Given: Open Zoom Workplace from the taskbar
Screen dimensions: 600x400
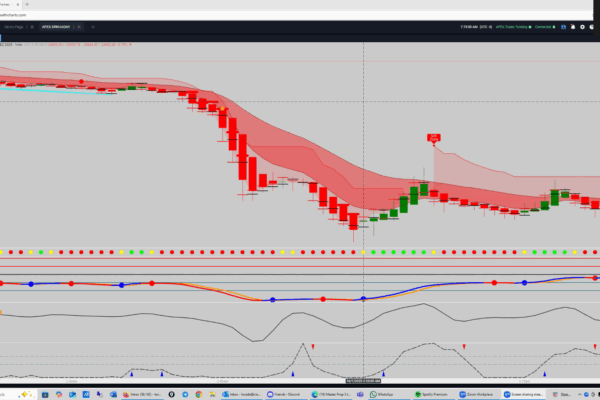Looking at the screenshot, I should (482, 394).
